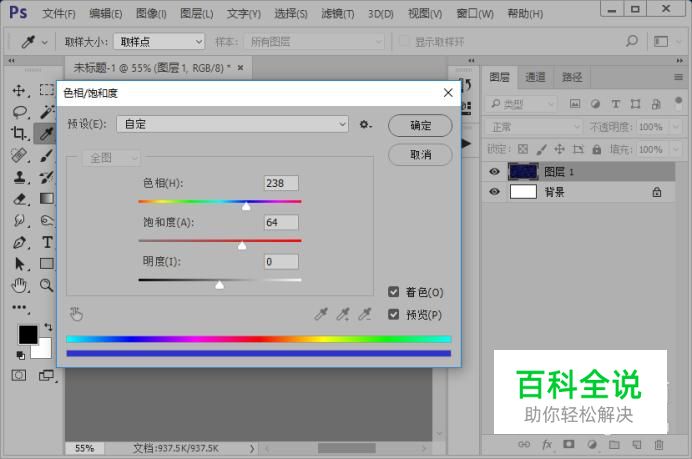The image size is (692, 459).
Task: Open the 全图 channel range dropdown
Action: (x=112, y=158)
